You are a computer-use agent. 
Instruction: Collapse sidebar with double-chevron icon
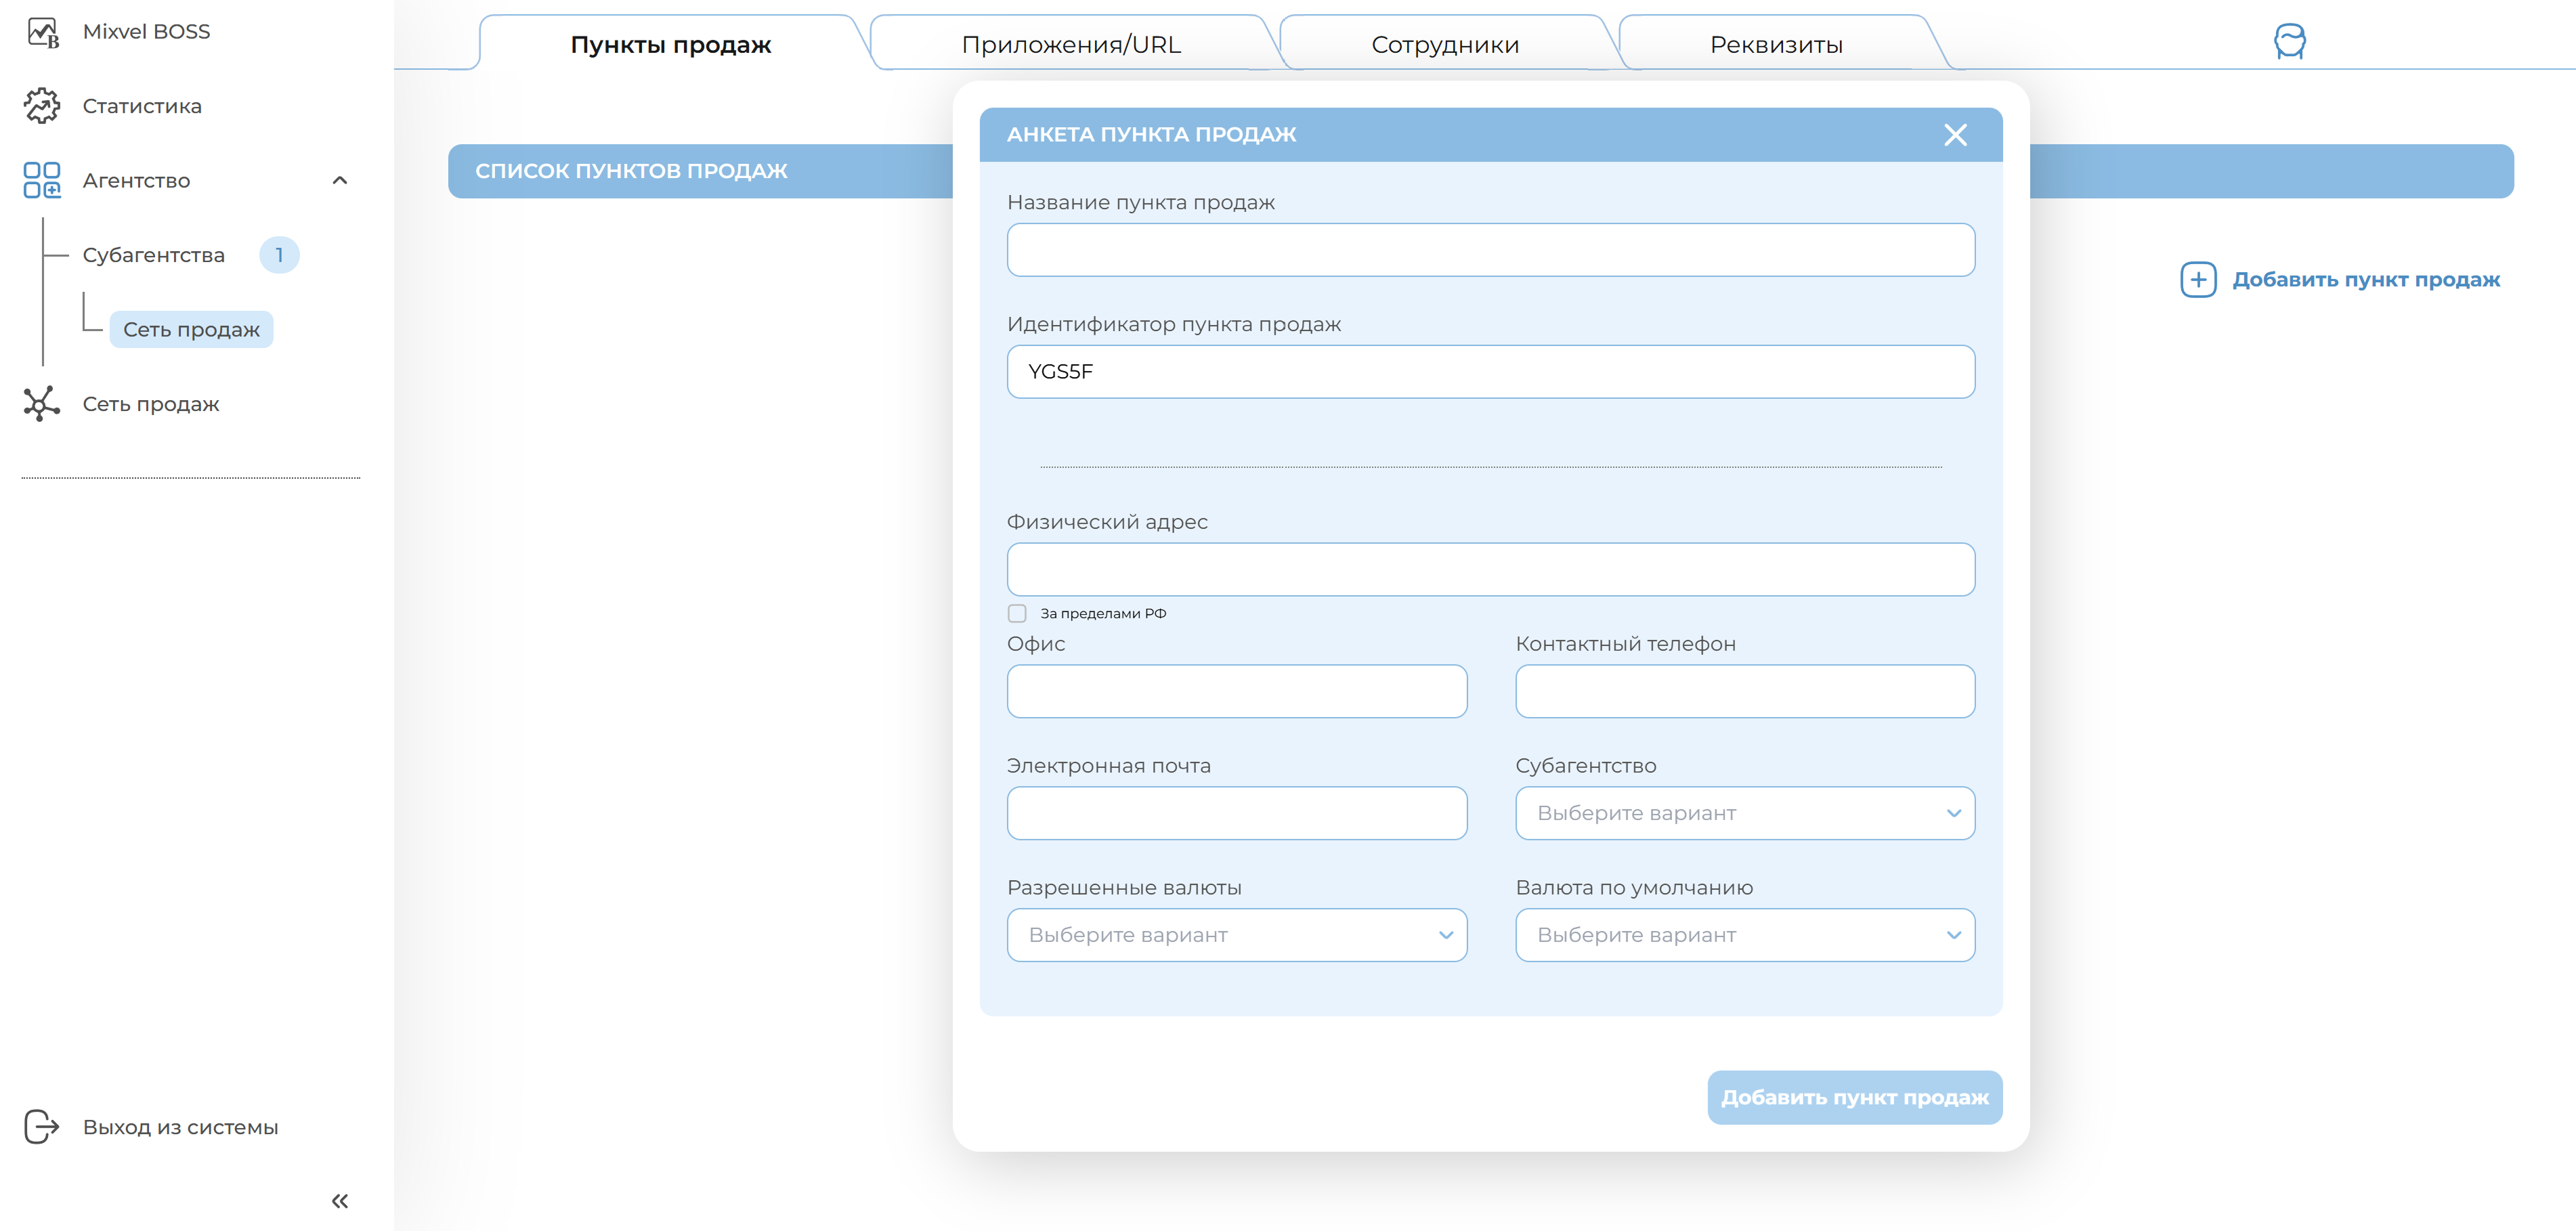click(x=340, y=1200)
